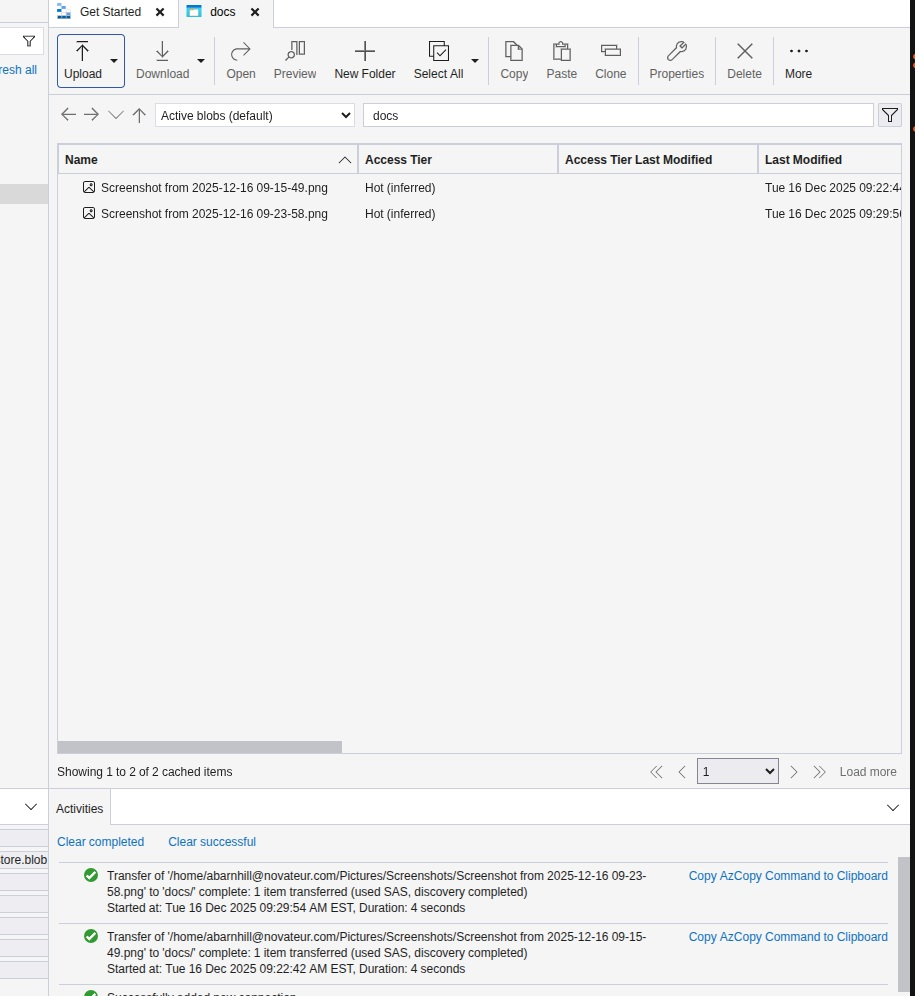This screenshot has width=915, height=996.
Task: Click Tue 16 Dec 2025 09:29 modified cell
Action: tap(832, 214)
